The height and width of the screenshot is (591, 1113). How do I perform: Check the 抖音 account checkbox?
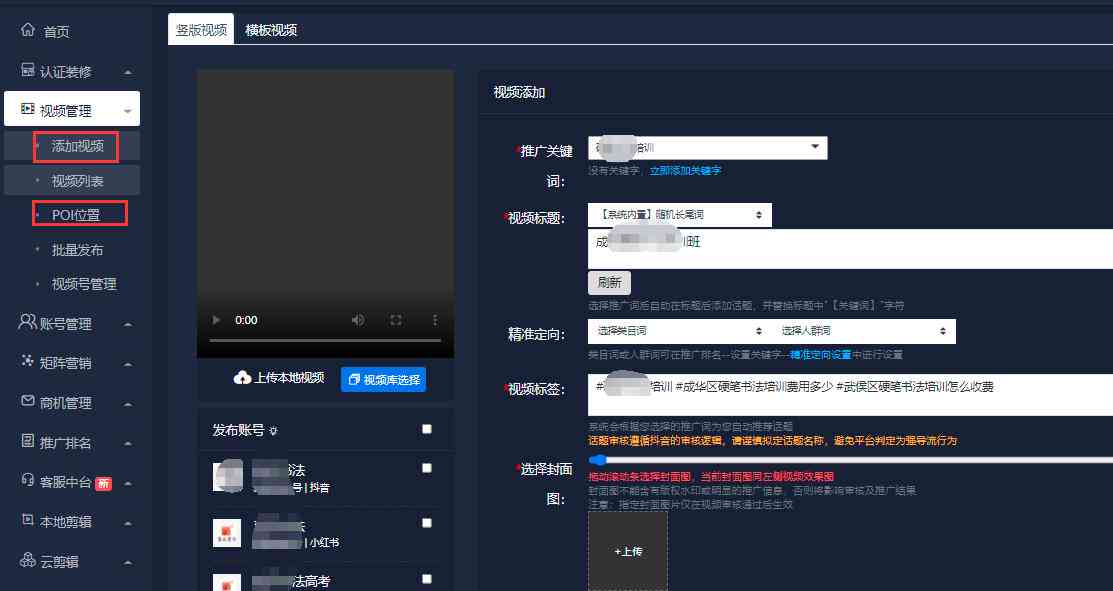[427, 468]
